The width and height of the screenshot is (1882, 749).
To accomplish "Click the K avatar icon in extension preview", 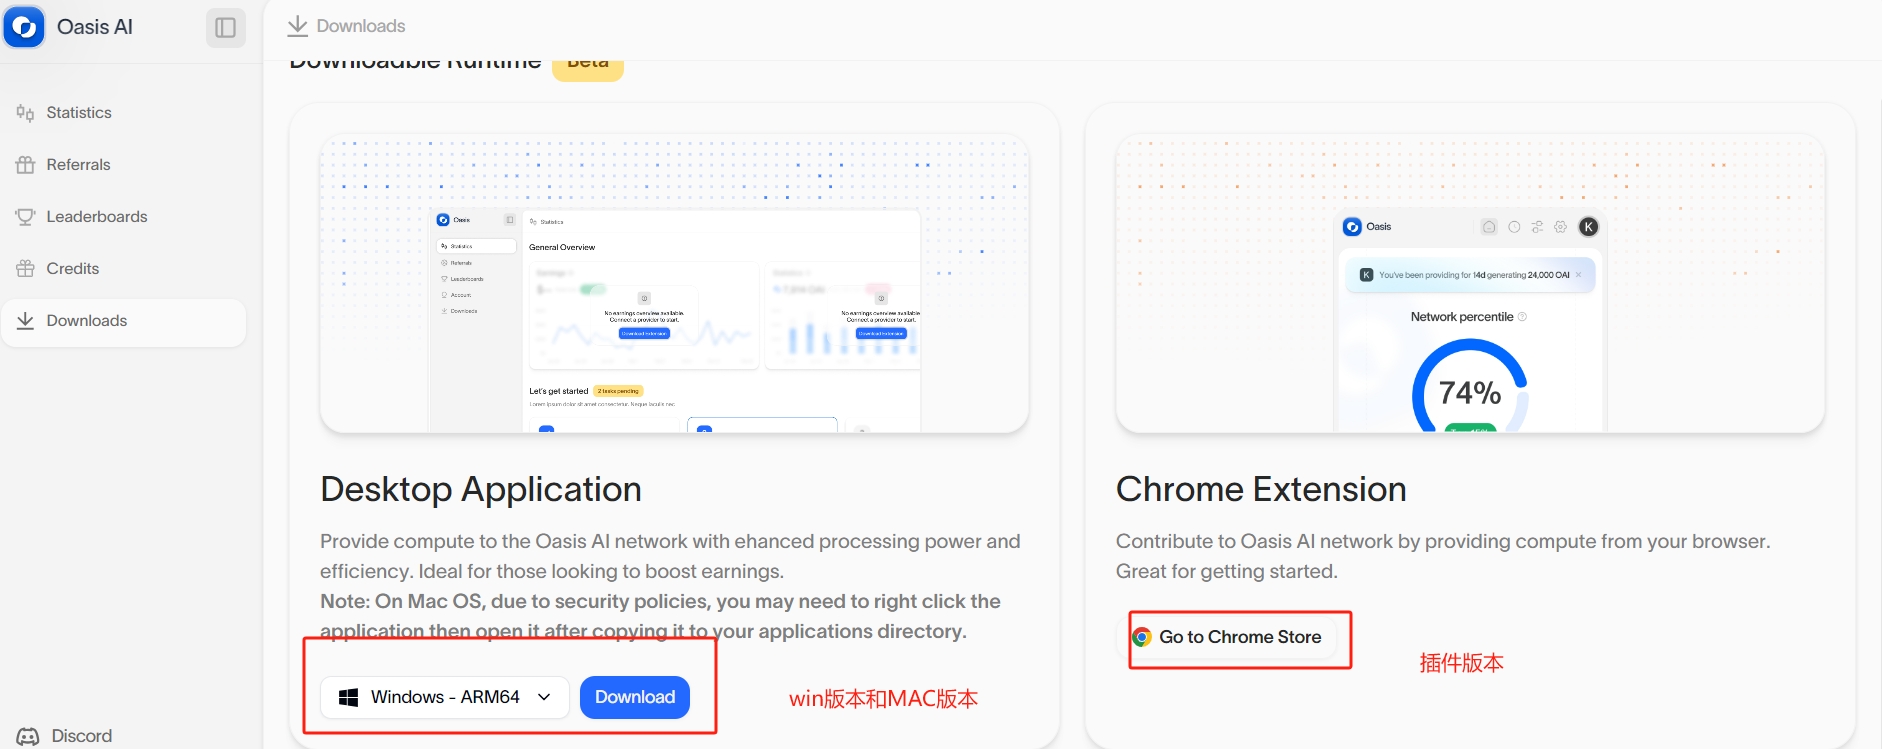I will click(x=1588, y=227).
